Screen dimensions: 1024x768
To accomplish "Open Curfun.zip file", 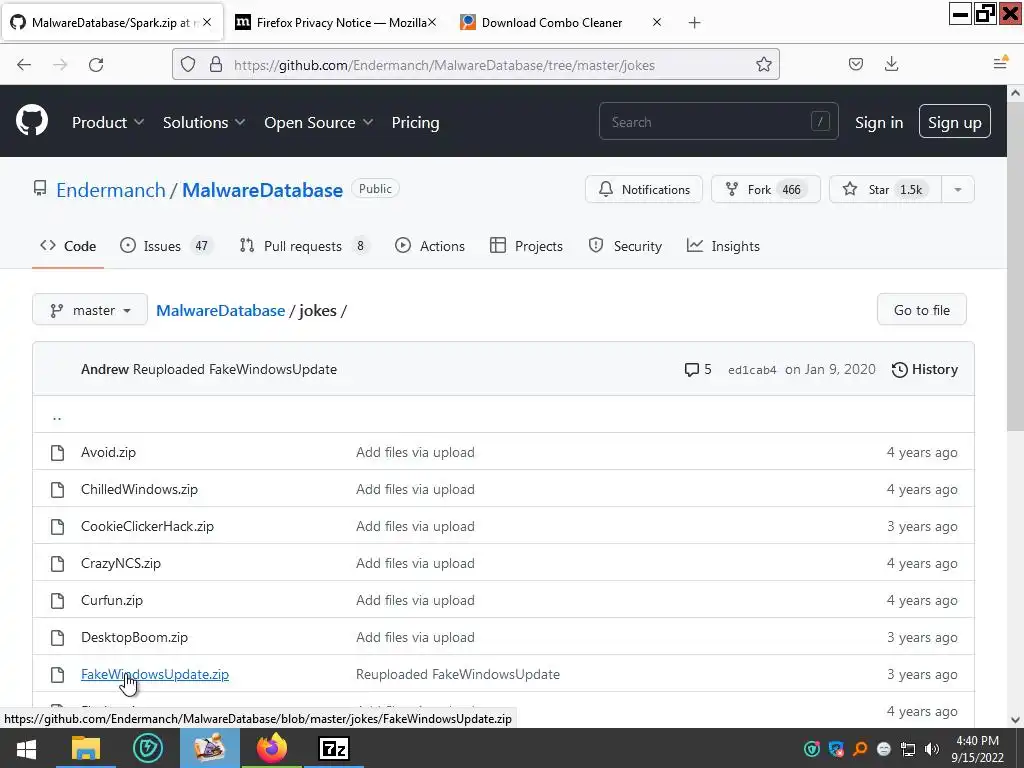I will (x=112, y=601).
